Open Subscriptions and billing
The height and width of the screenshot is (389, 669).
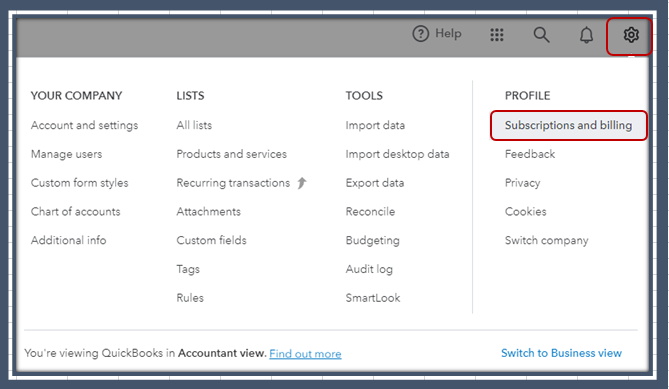pyautogui.click(x=568, y=125)
